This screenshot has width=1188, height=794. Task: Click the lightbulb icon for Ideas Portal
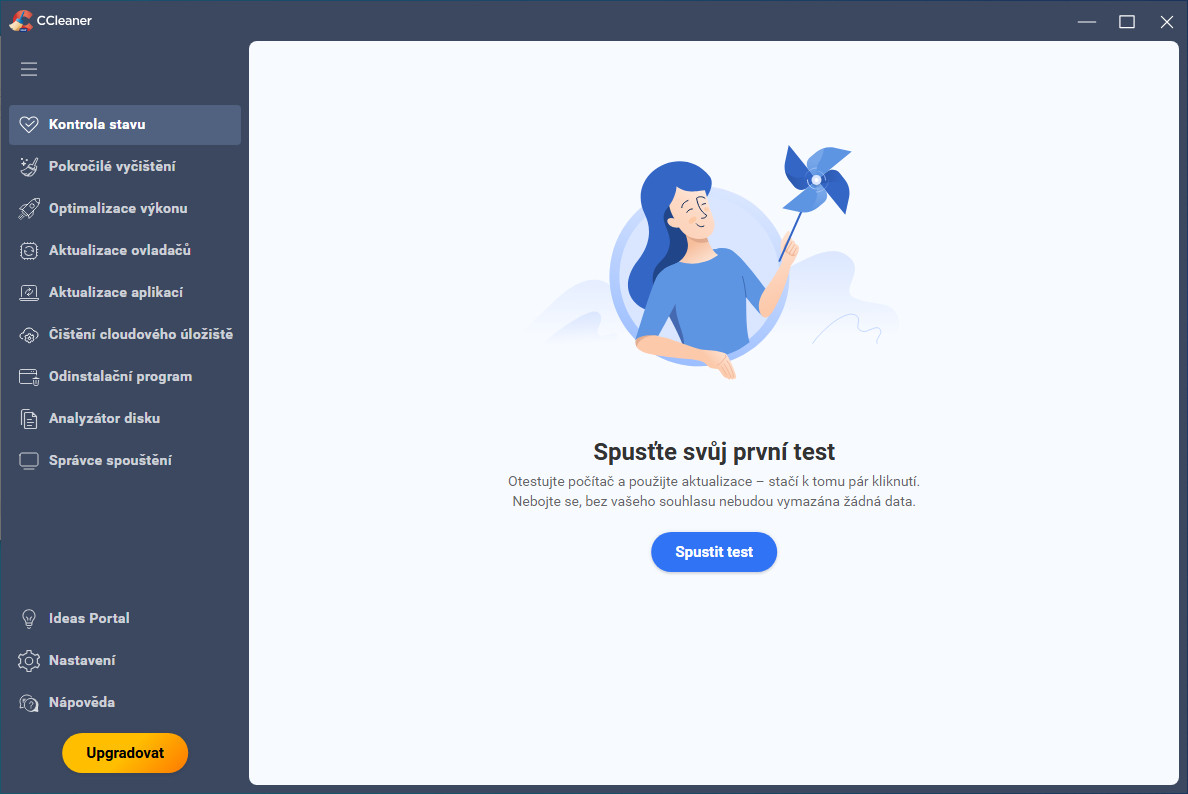coord(29,619)
